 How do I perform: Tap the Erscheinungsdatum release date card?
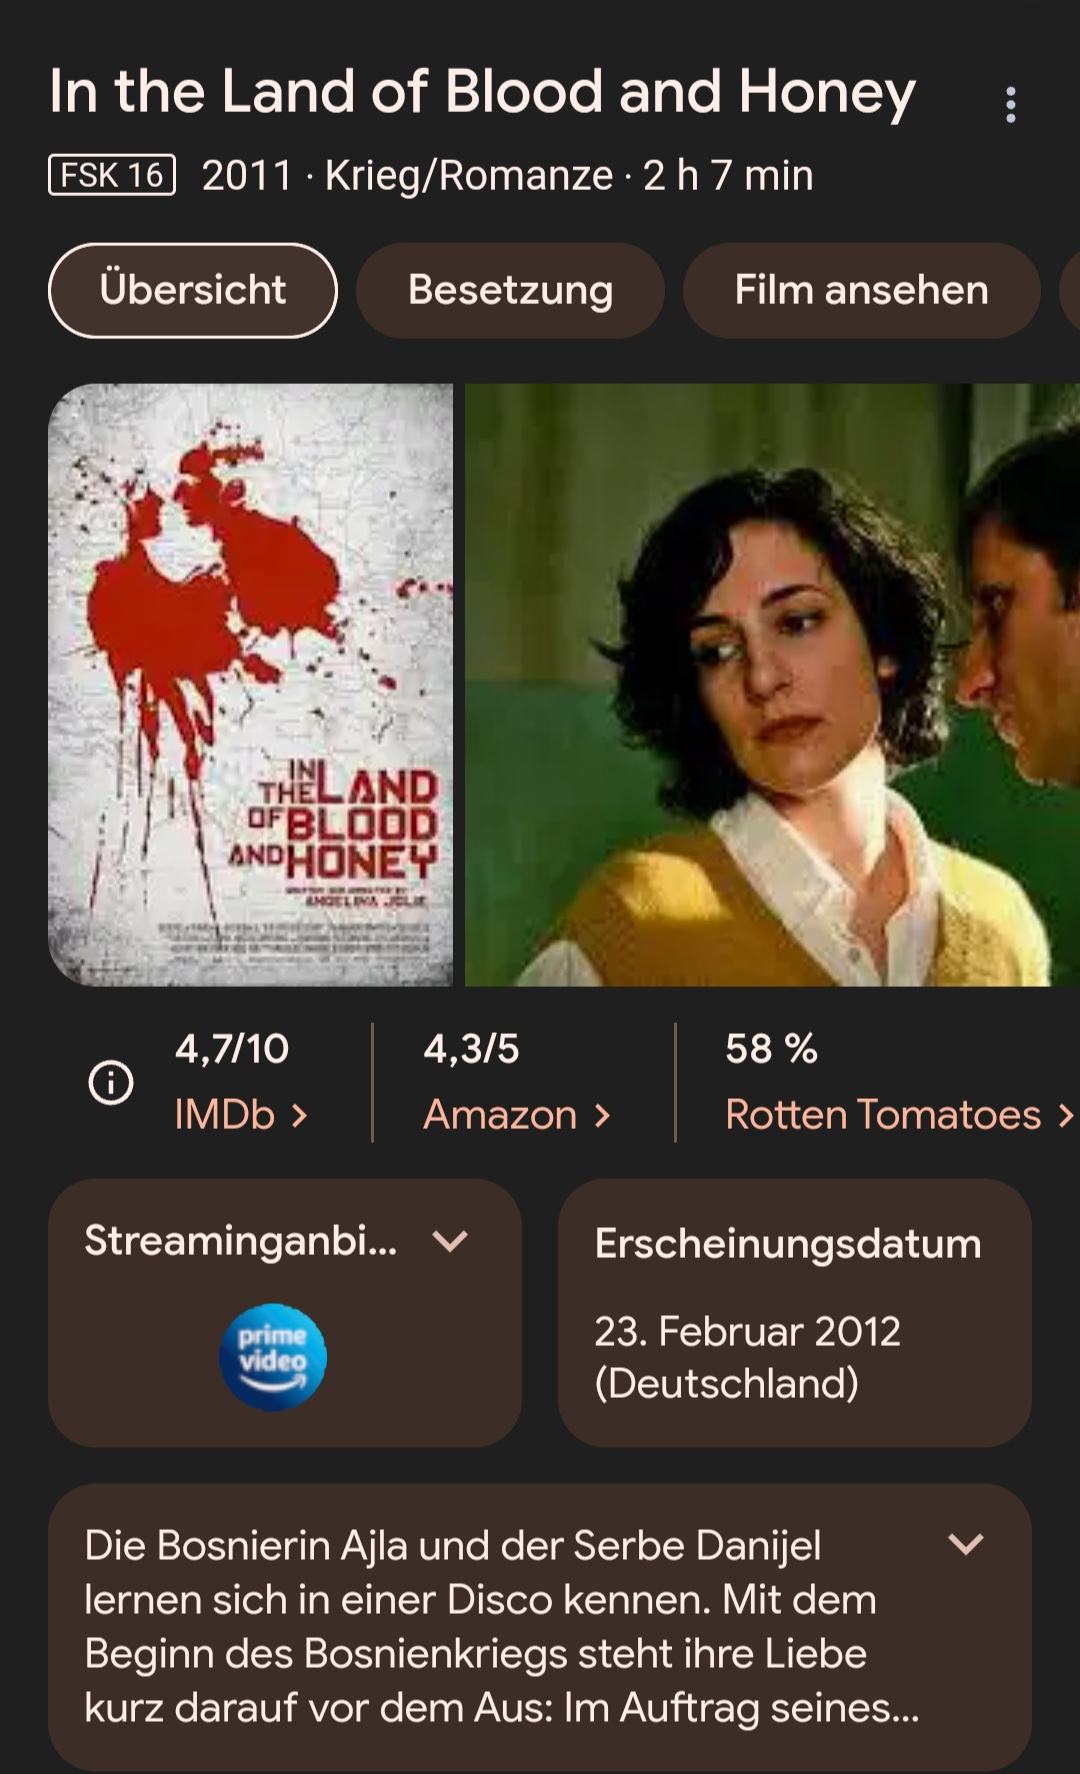tap(795, 1312)
